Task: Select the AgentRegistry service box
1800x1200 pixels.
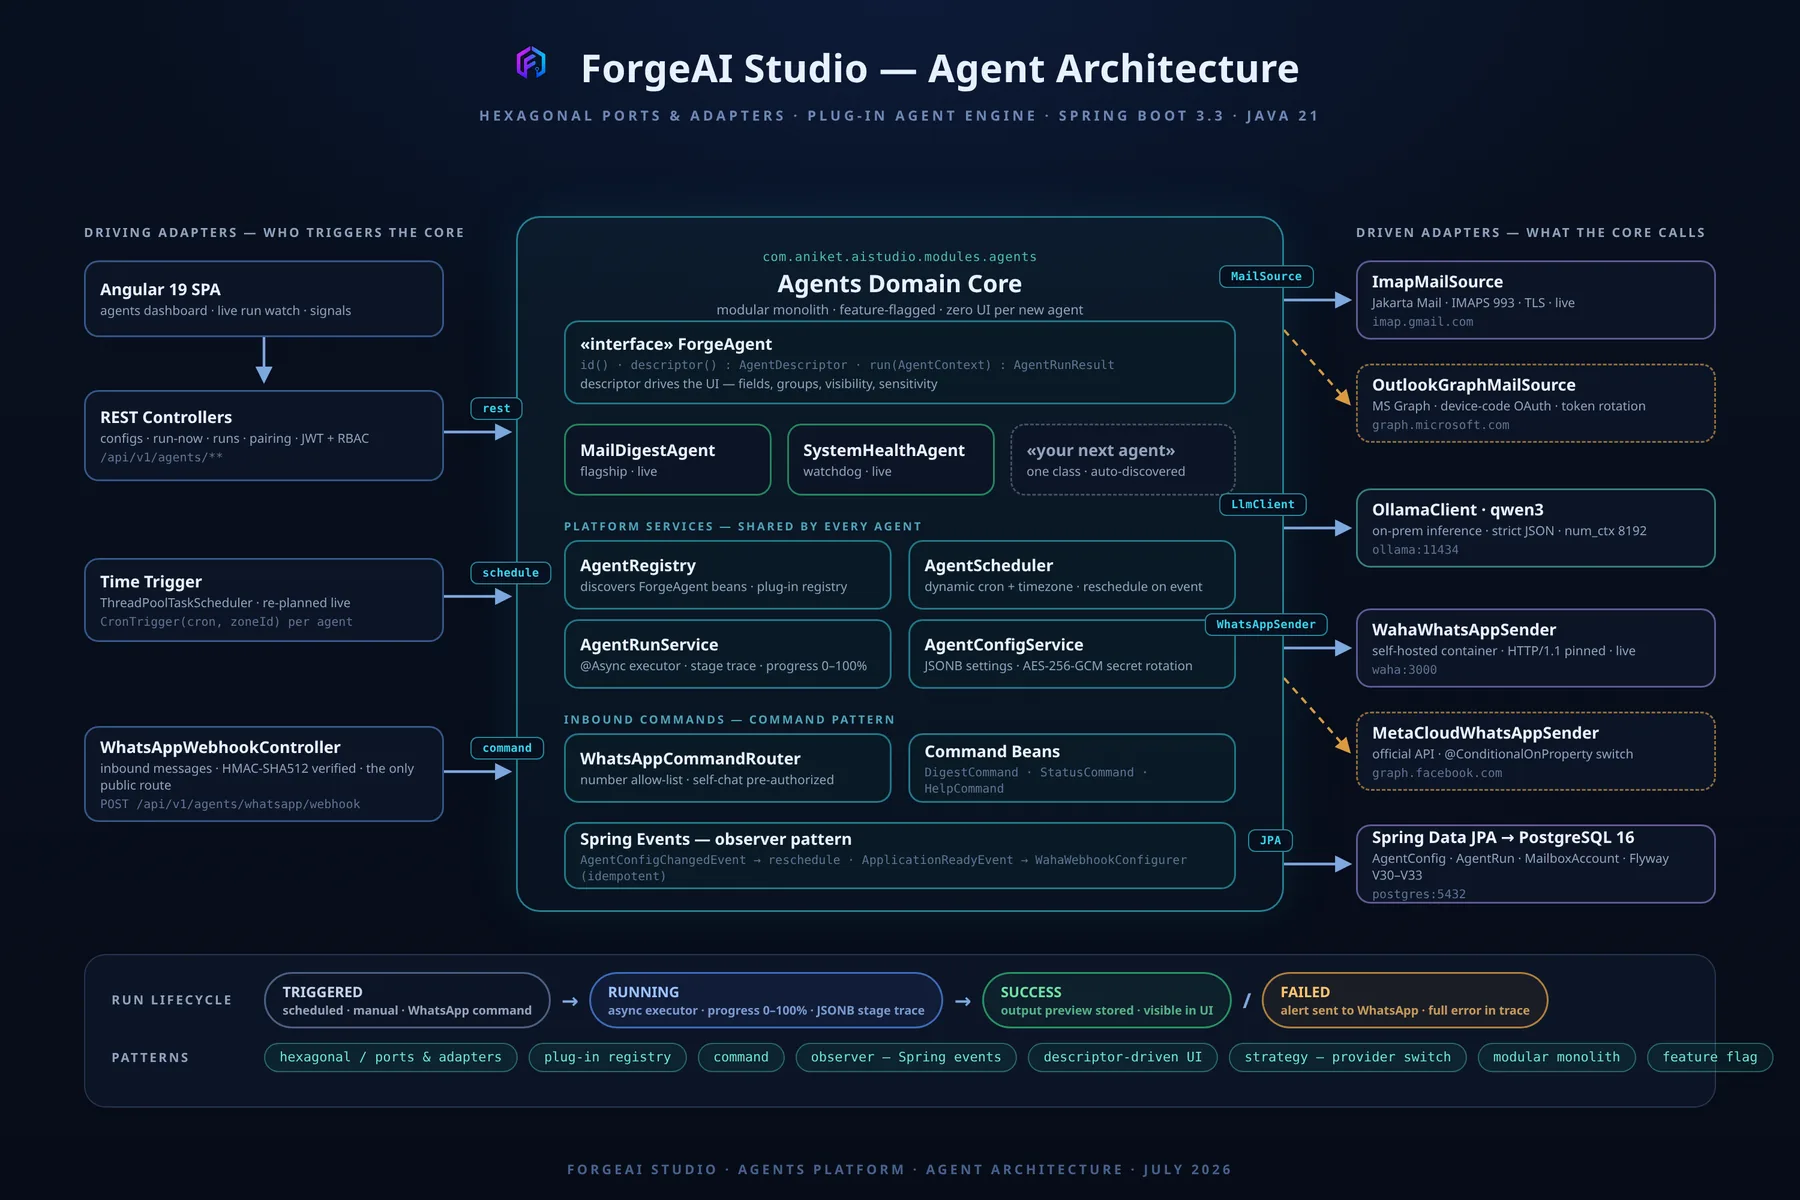Action: pyautogui.click(x=728, y=575)
